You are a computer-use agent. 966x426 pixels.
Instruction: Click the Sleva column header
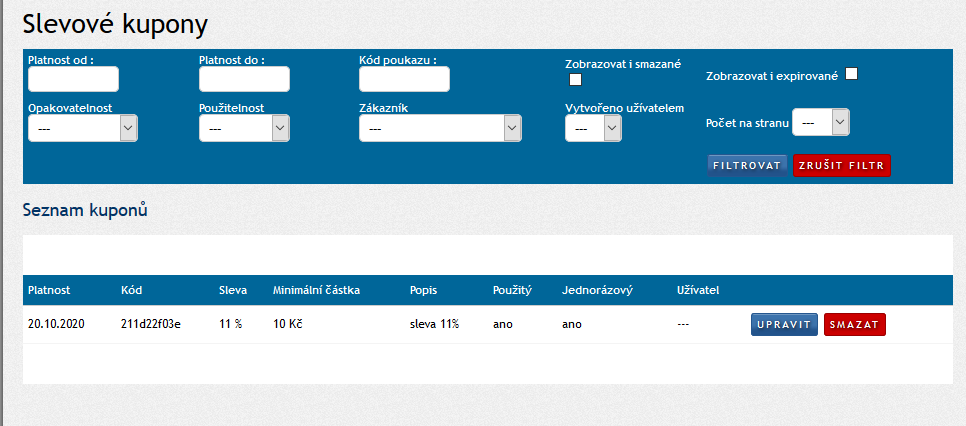point(233,291)
